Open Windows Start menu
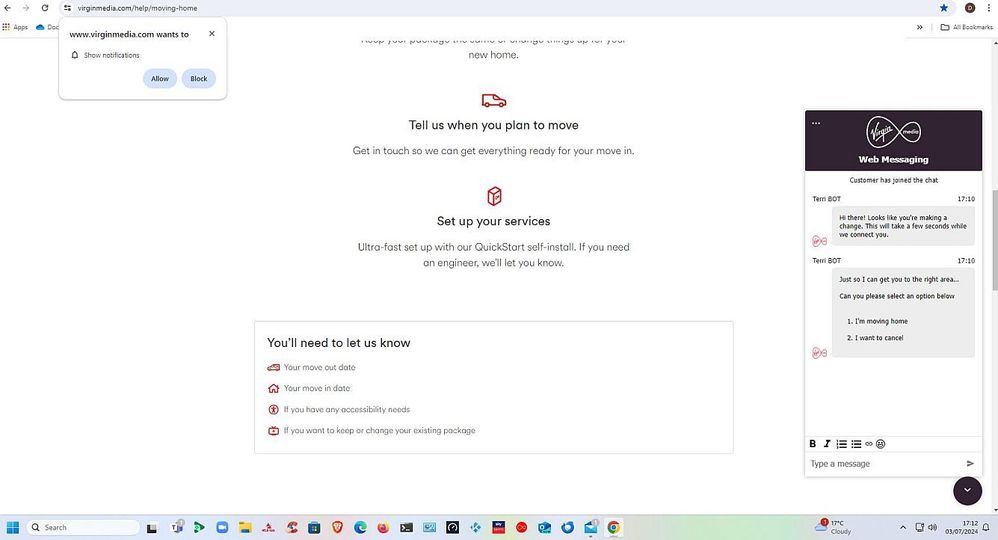Viewport: 998px width, 540px height. (13, 527)
